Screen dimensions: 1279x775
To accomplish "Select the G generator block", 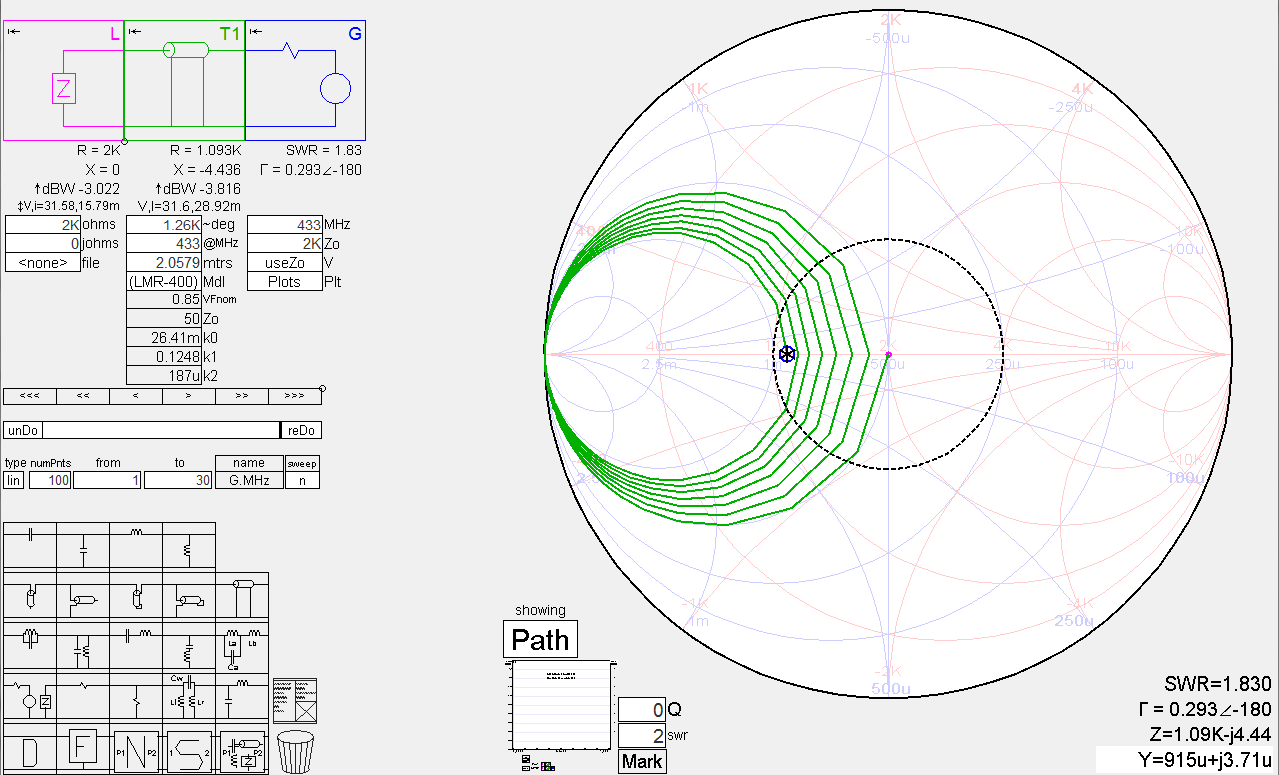I will 305,80.
